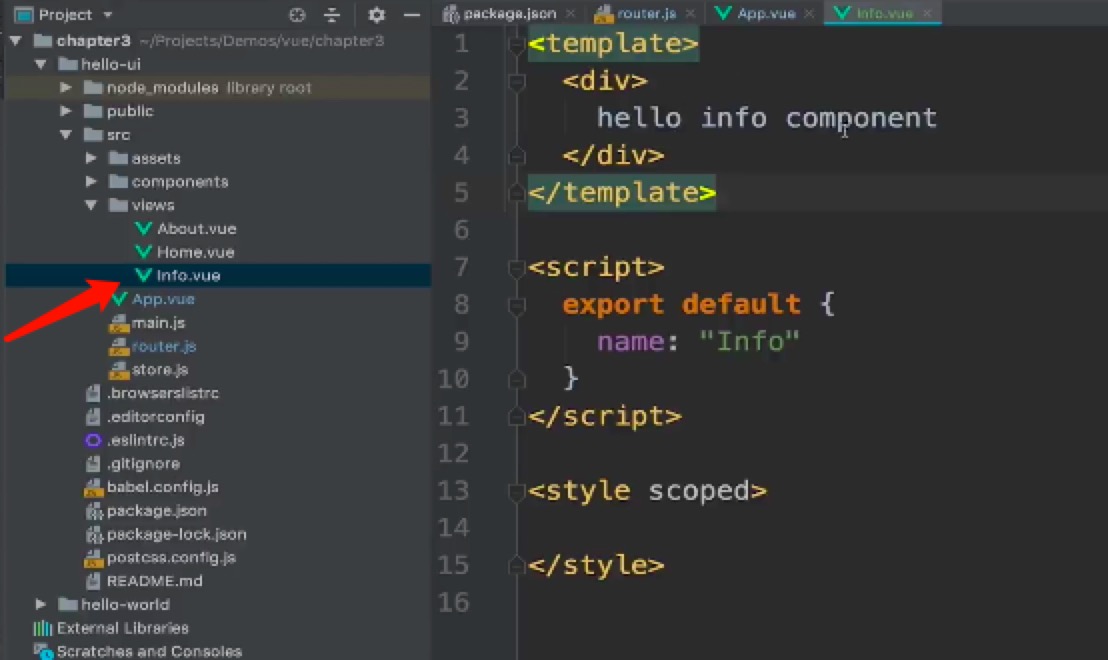Expand the components folder arrow
This screenshot has width=1108, height=660.
coord(91,182)
